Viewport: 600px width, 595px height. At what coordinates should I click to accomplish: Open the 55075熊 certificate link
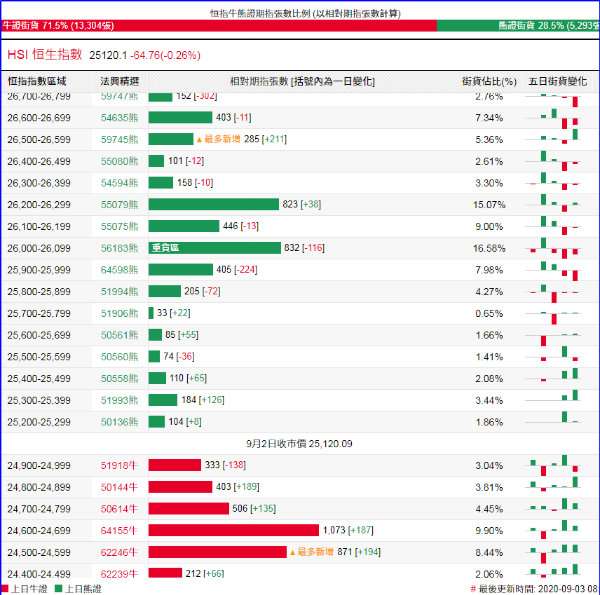[x=119, y=227]
